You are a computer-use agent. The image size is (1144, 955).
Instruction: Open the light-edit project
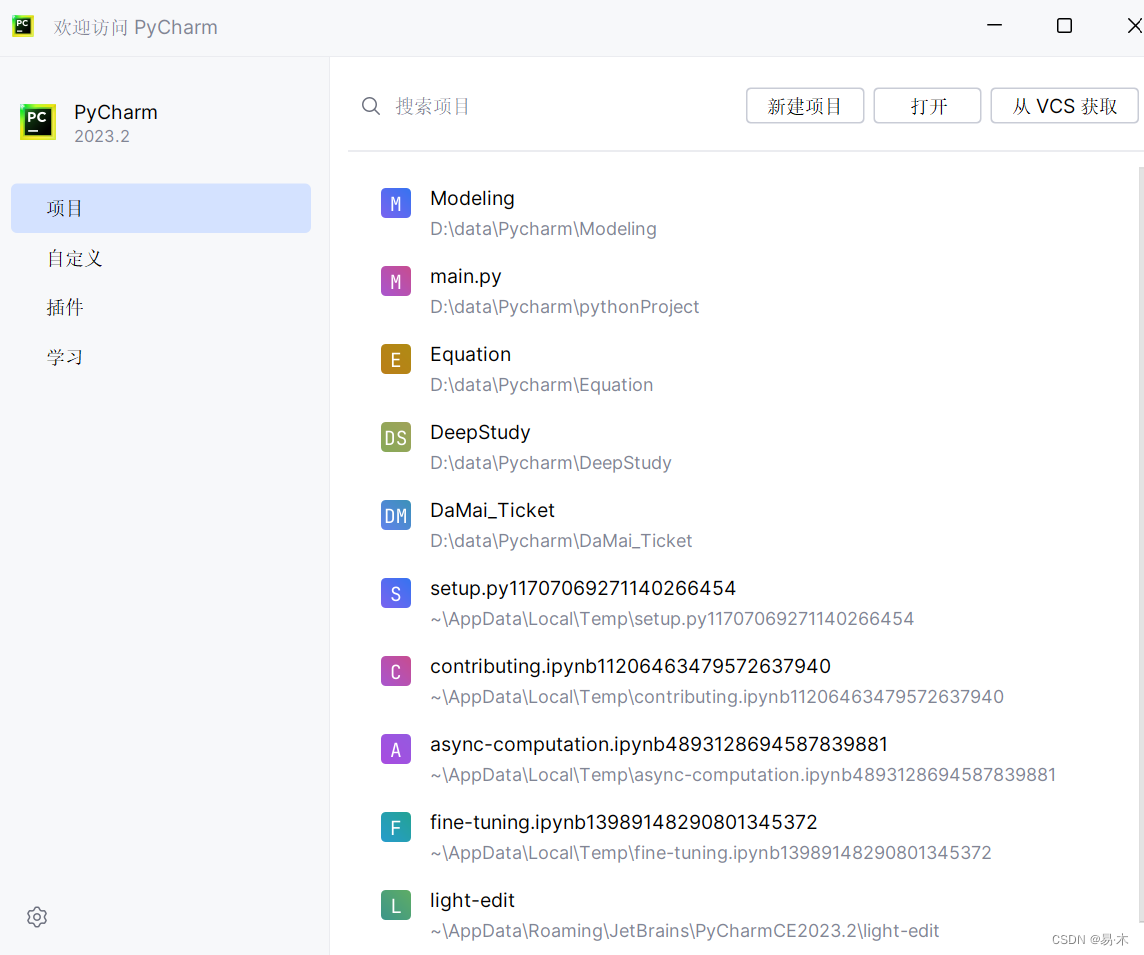tap(472, 900)
